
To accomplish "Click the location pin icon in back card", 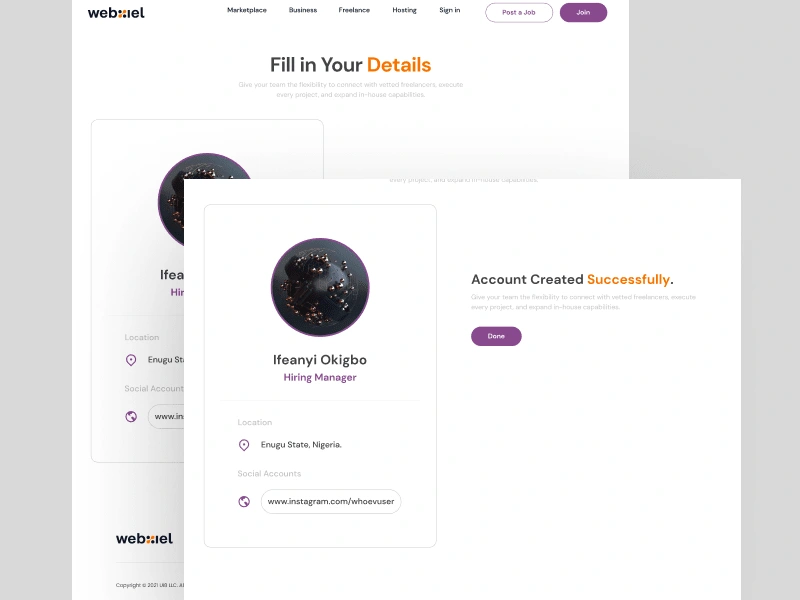I will click(131, 360).
